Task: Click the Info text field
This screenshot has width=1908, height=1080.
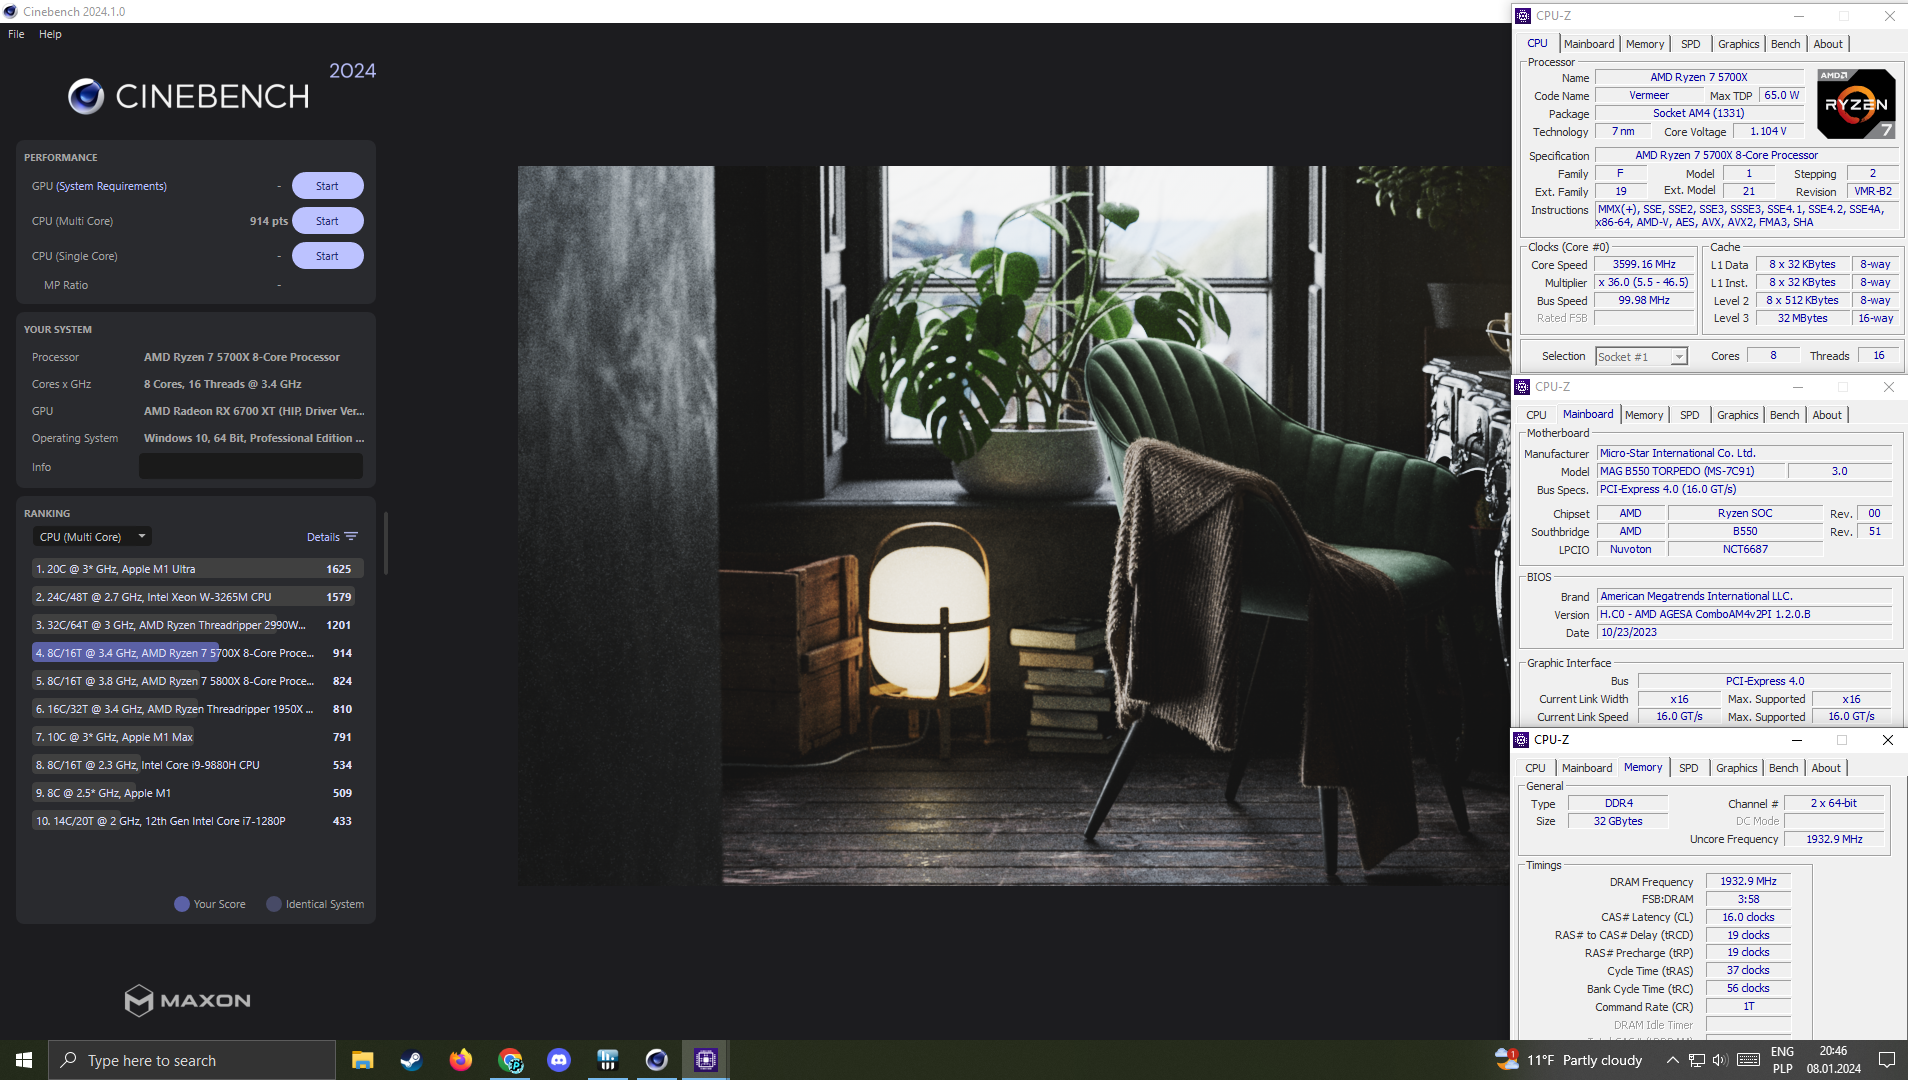Action: (x=251, y=467)
